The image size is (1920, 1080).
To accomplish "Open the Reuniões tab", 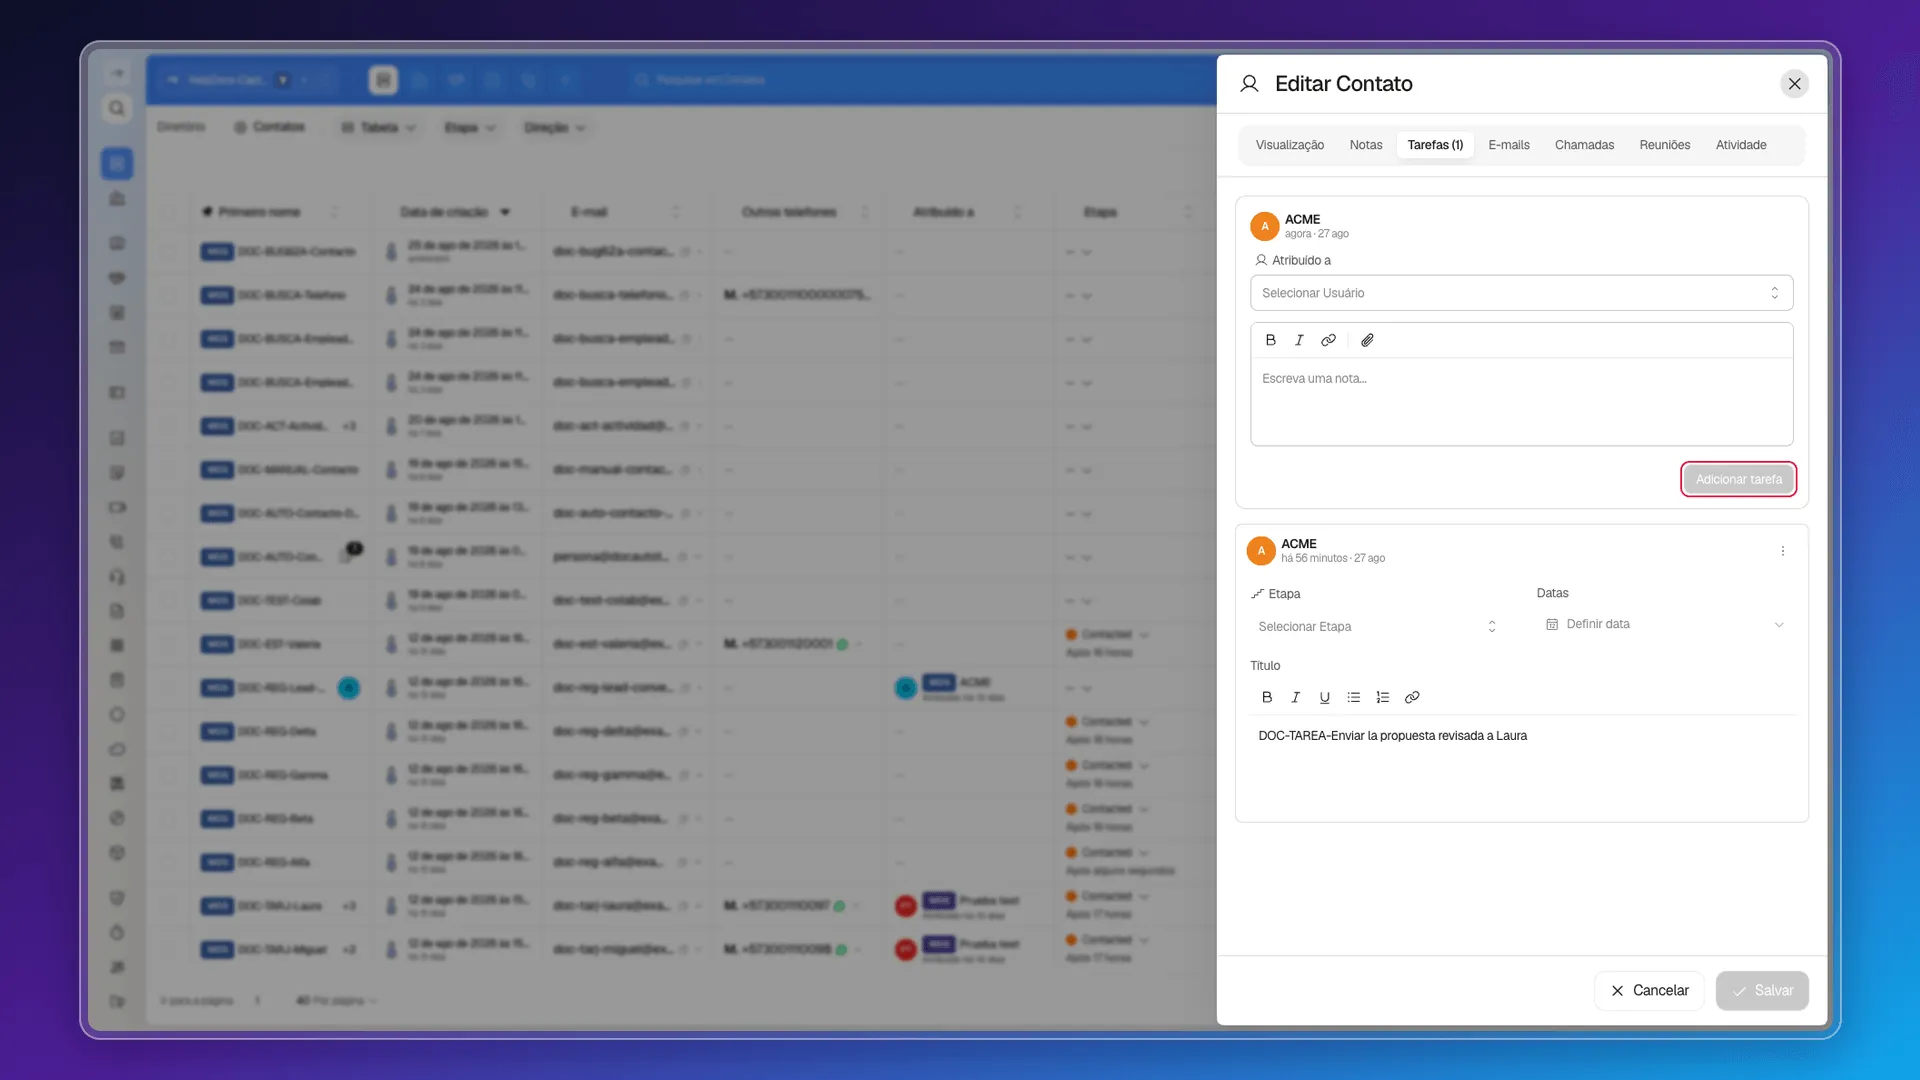I will point(1665,145).
